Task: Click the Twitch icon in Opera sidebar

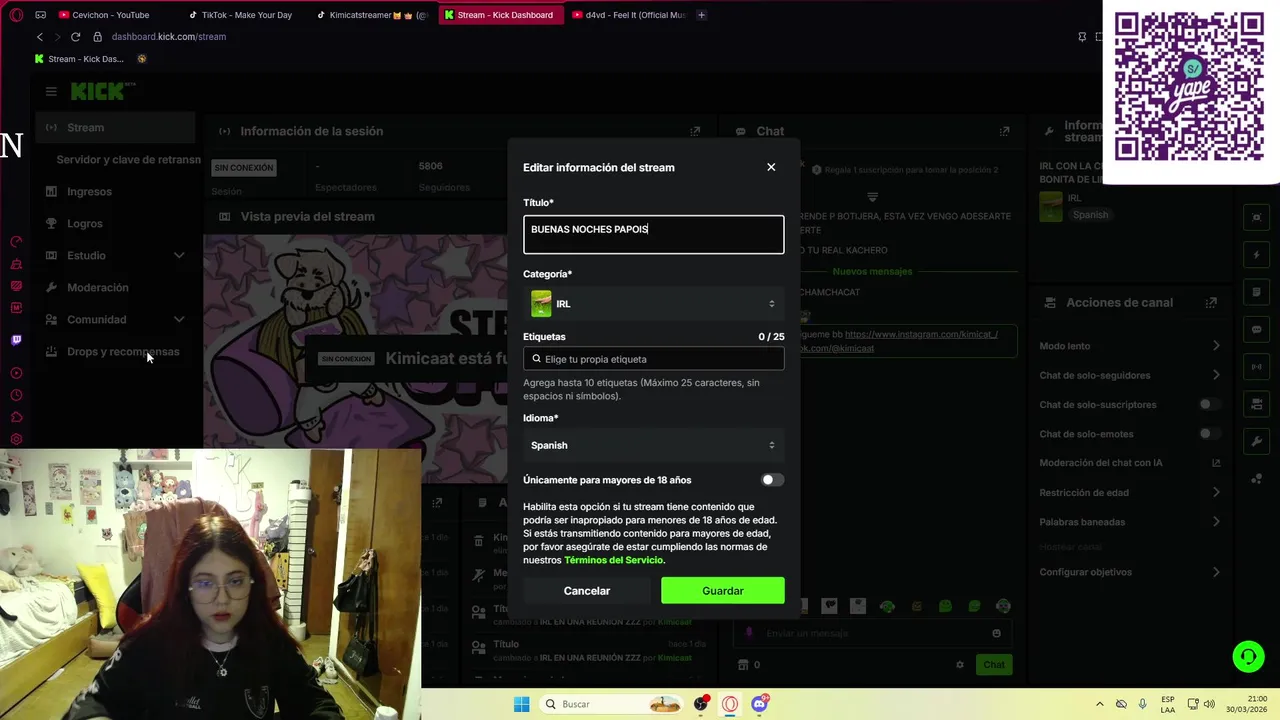Action: 16,340
